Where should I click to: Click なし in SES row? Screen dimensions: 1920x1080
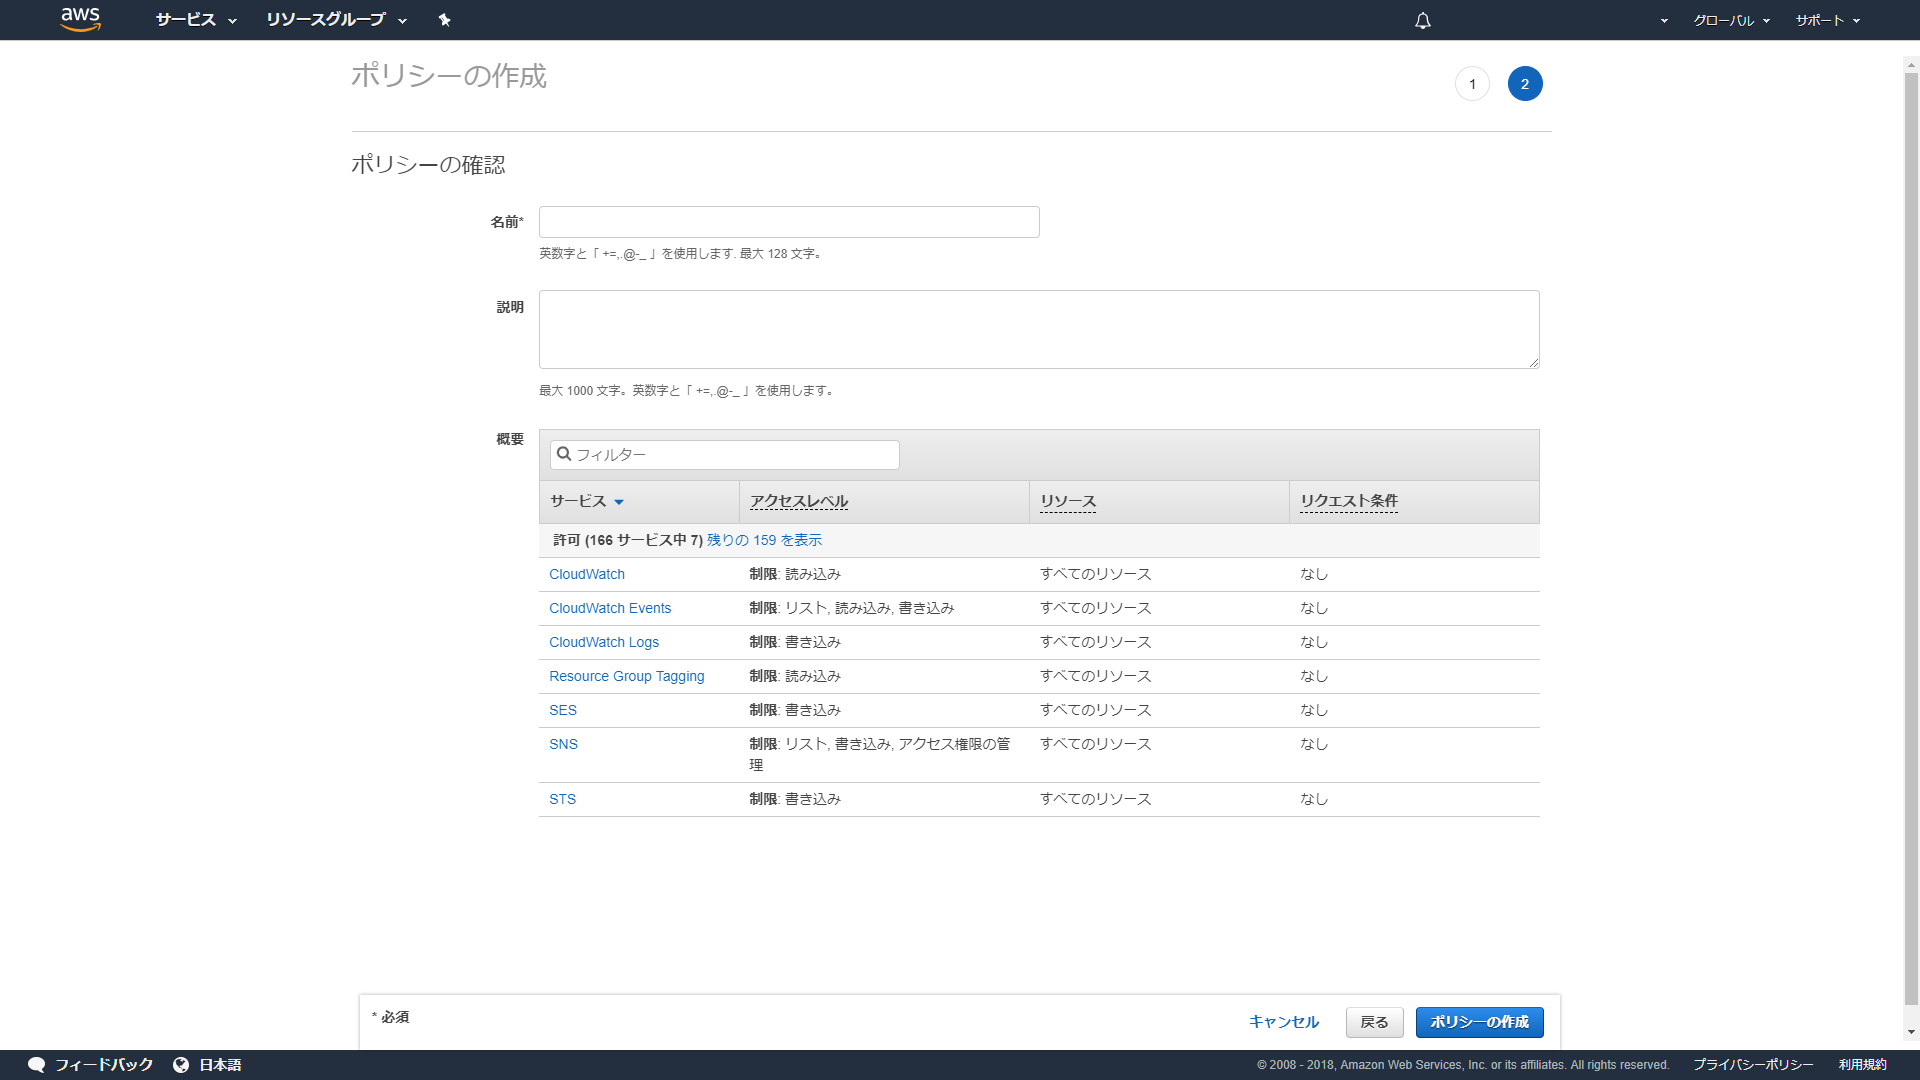click(x=1314, y=710)
